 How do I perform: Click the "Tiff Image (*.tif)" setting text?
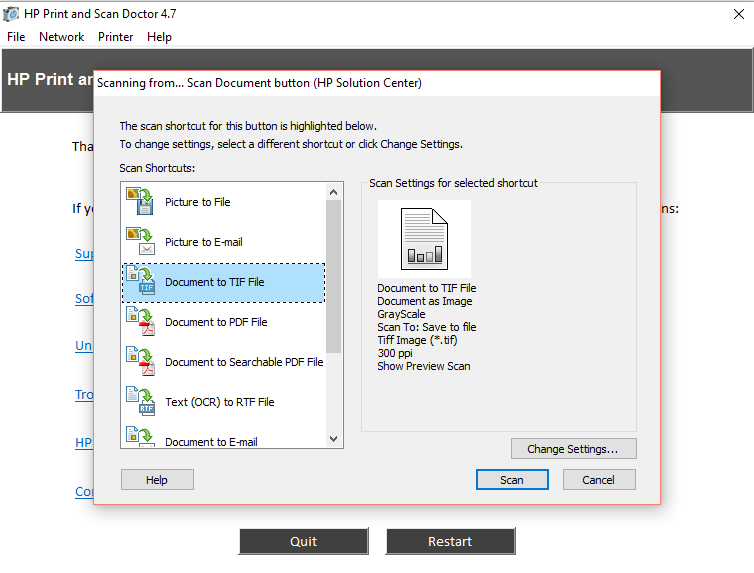point(417,340)
